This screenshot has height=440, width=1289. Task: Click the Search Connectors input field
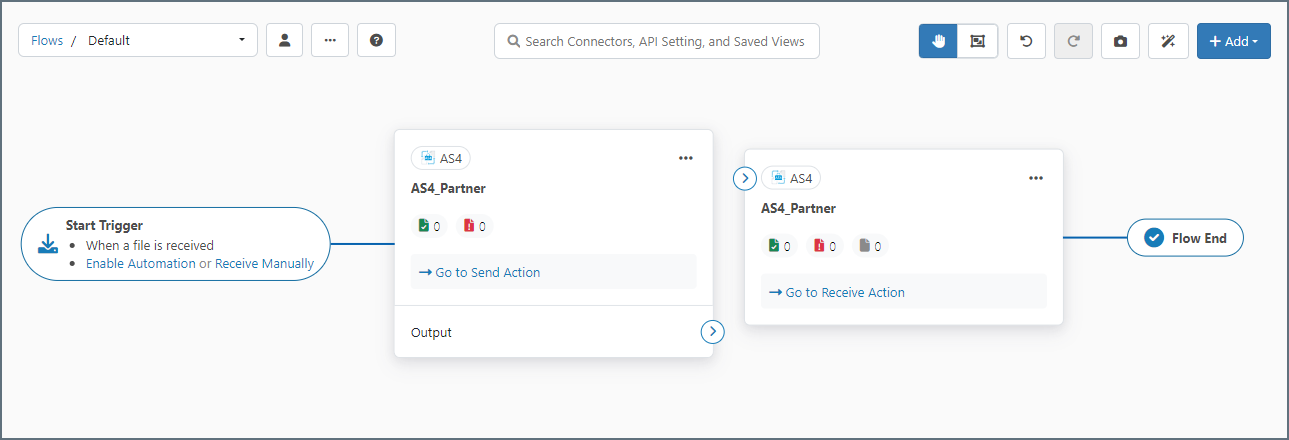[657, 42]
